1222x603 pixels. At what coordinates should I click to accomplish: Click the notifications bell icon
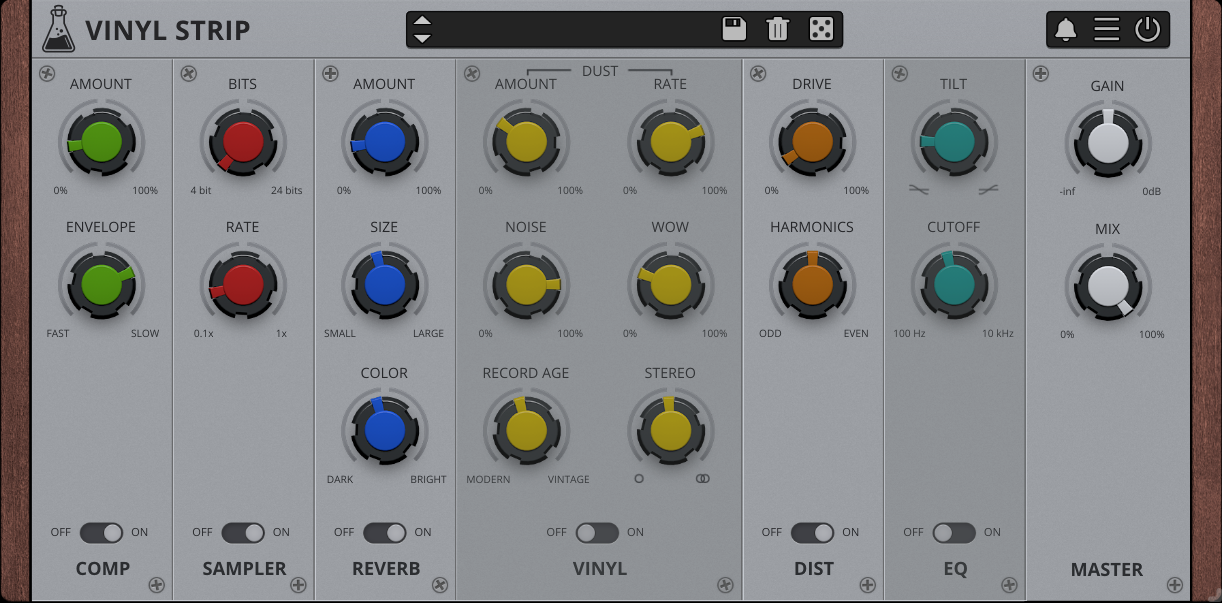1065,29
